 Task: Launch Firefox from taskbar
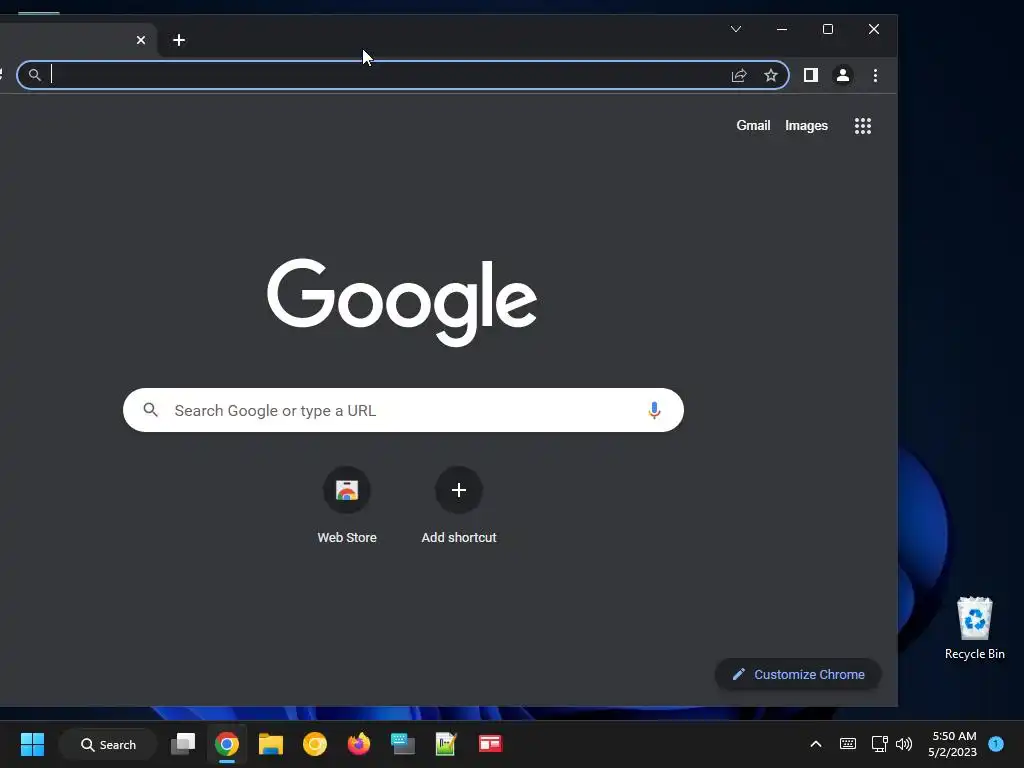(359, 743)
